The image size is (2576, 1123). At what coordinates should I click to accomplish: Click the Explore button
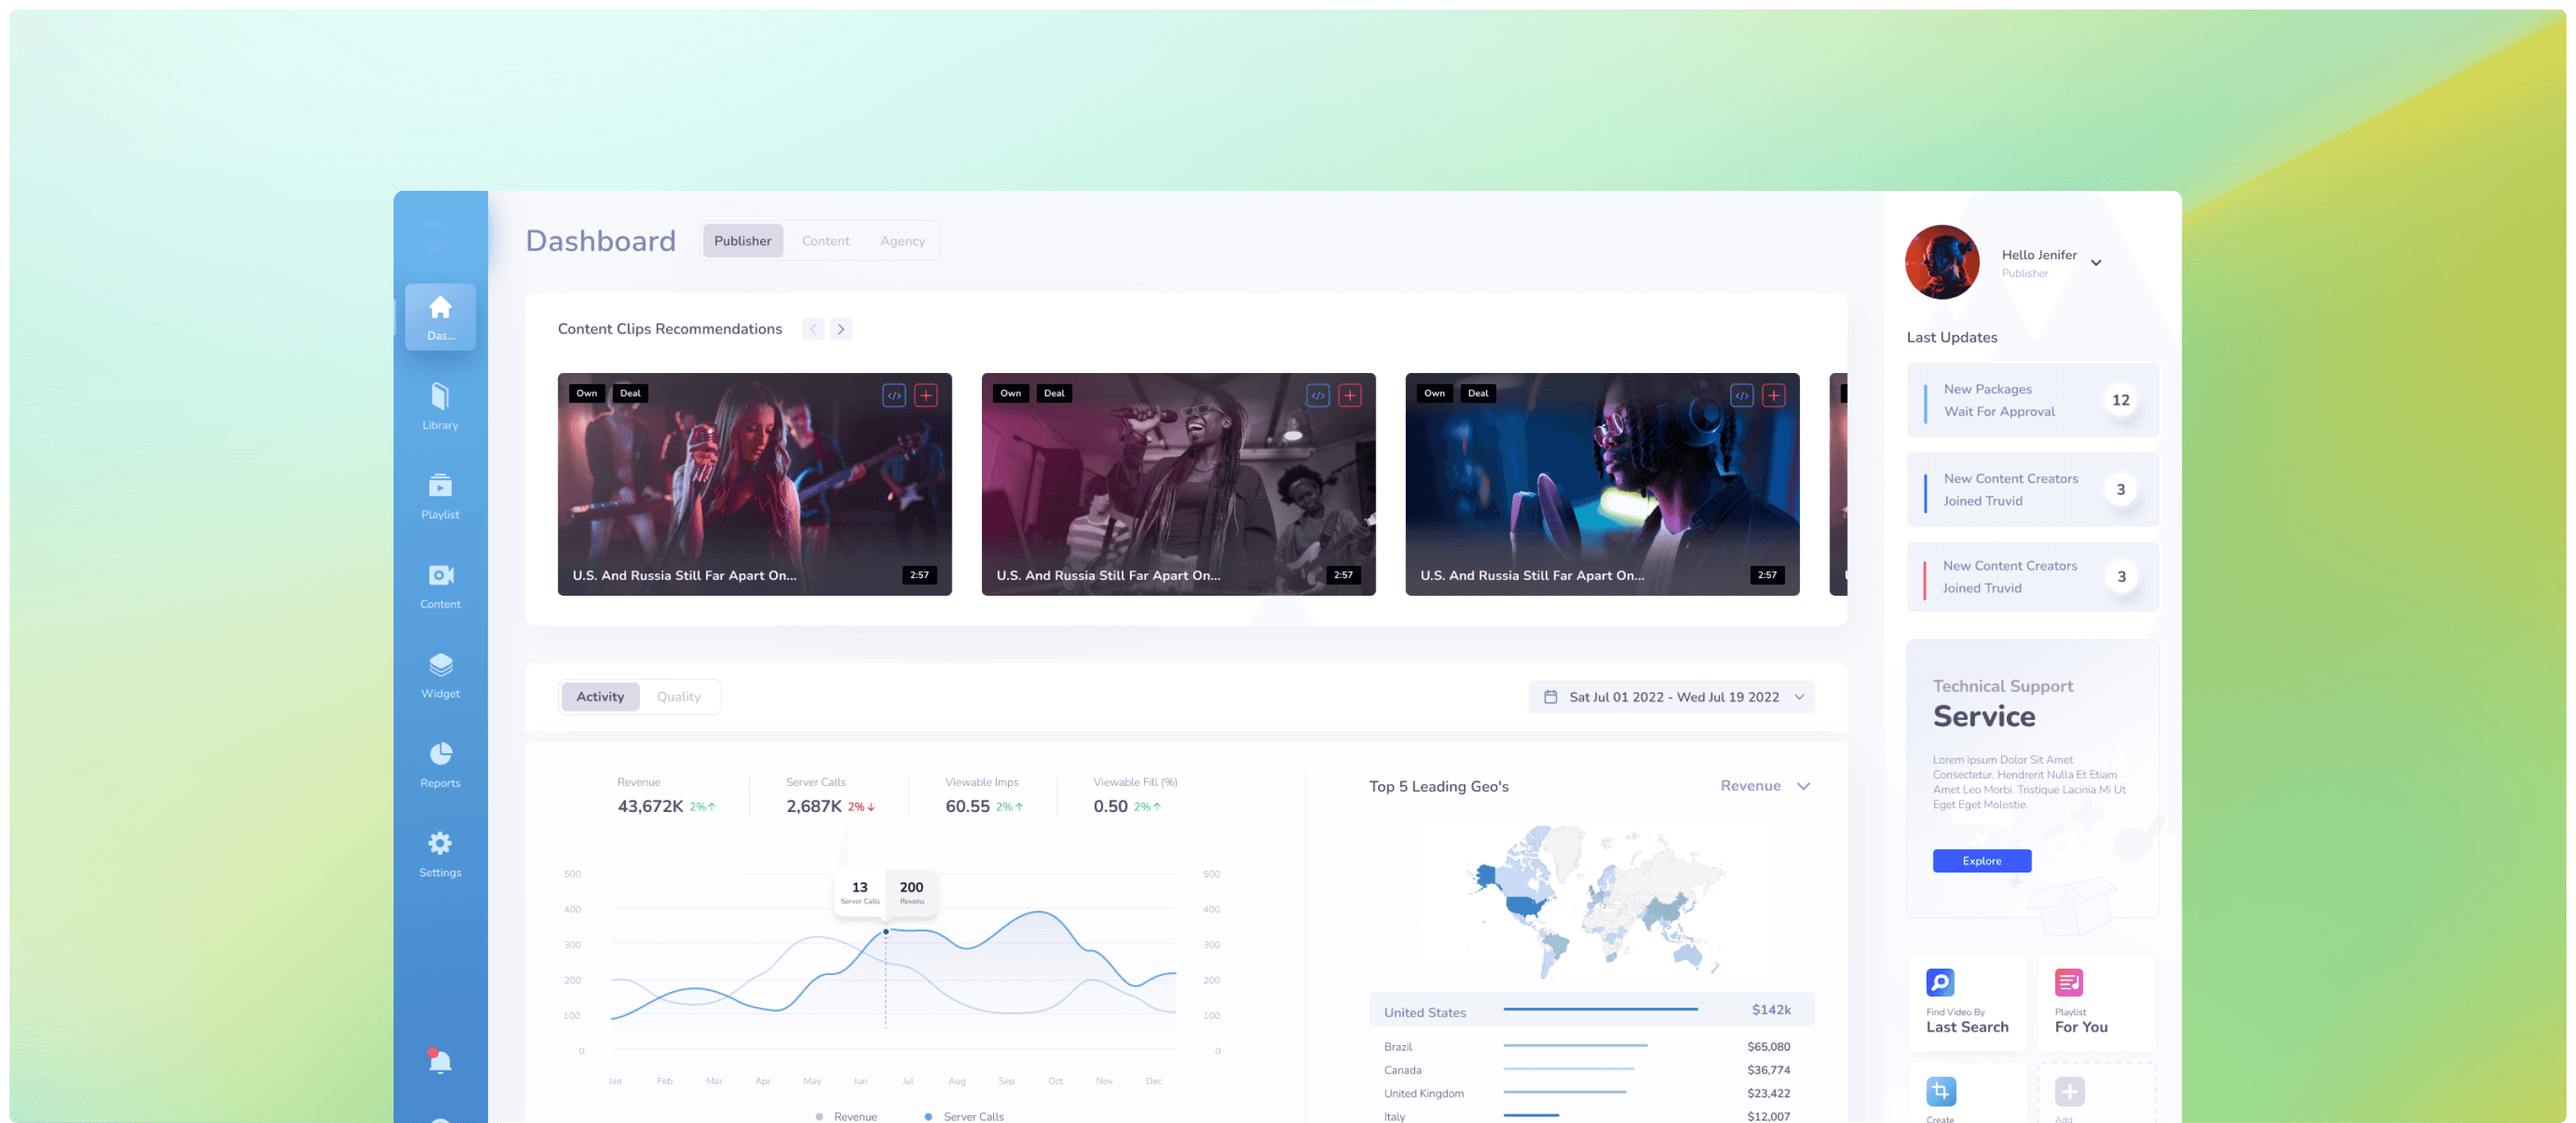[x=1981, y=861]
